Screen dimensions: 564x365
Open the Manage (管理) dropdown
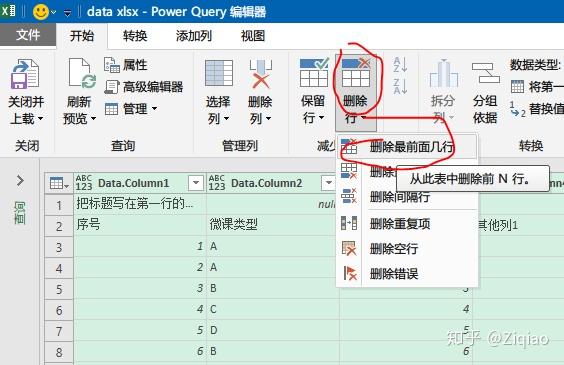coord(131,109)
